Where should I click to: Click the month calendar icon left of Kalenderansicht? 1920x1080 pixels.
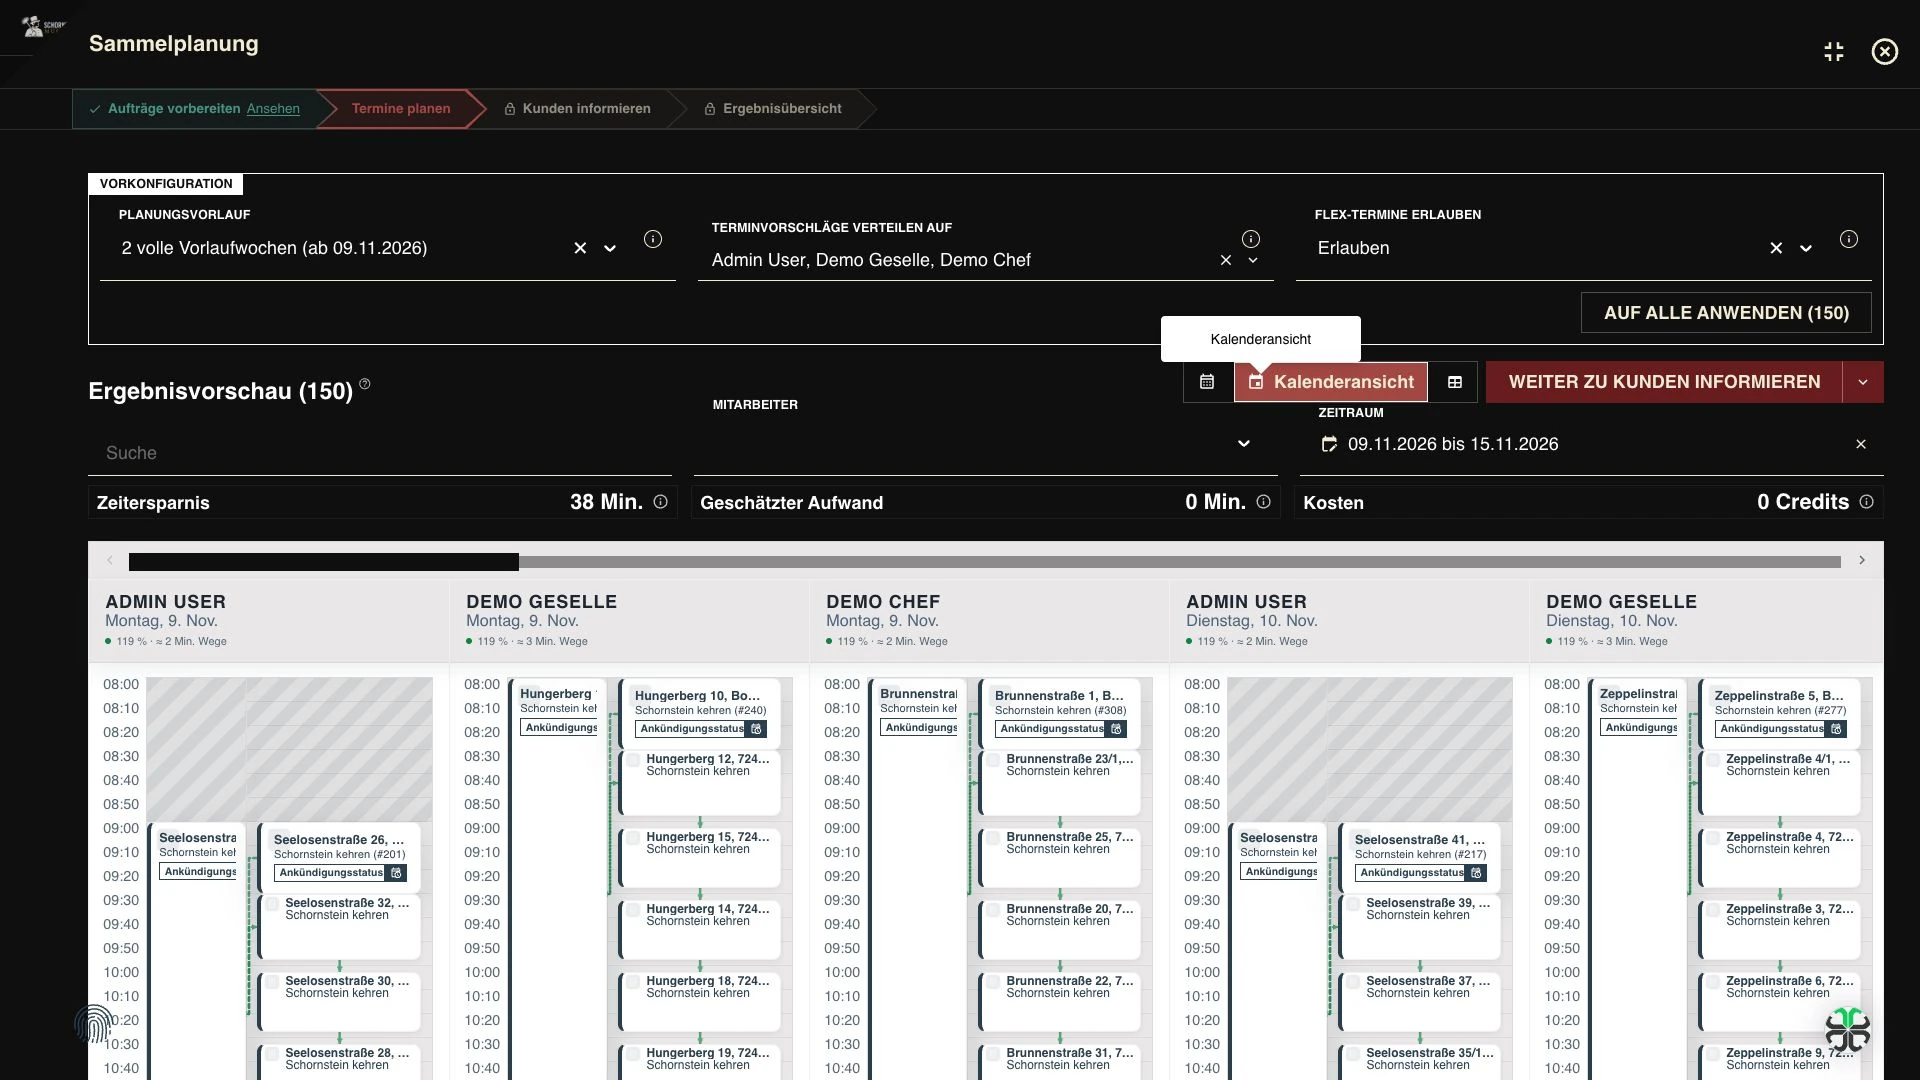[x=1207, y=382]
